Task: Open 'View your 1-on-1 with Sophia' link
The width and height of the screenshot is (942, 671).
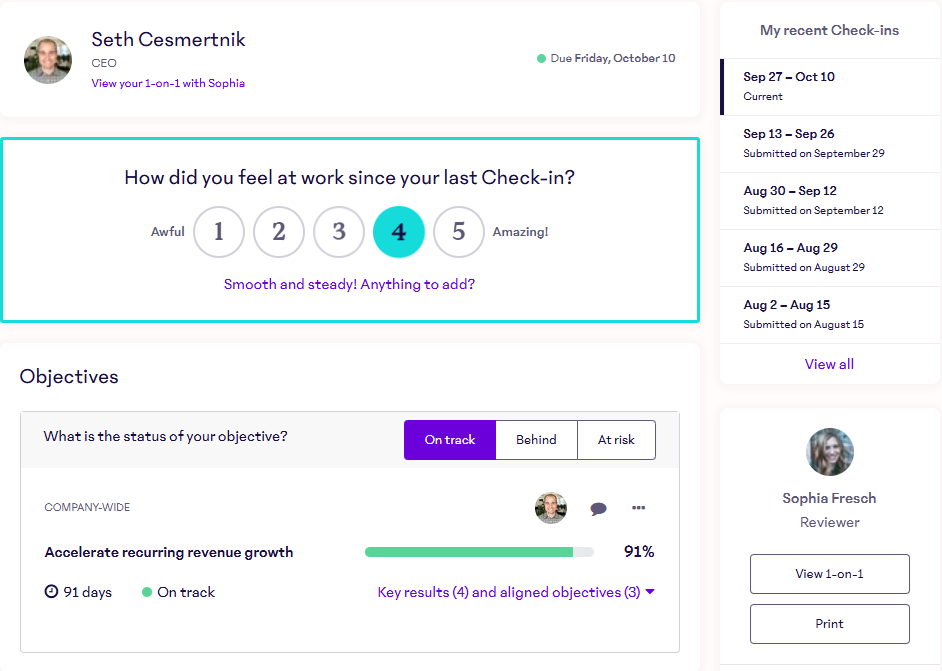Action: click(168, 83)
